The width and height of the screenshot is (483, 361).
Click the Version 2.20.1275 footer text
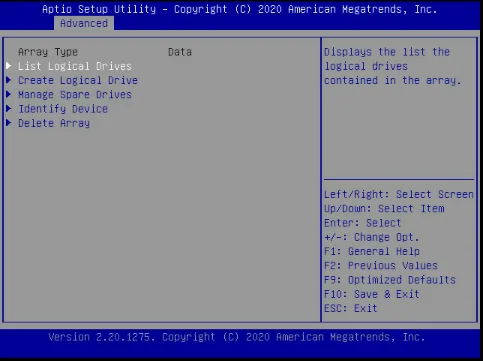(x=237, y=337)
